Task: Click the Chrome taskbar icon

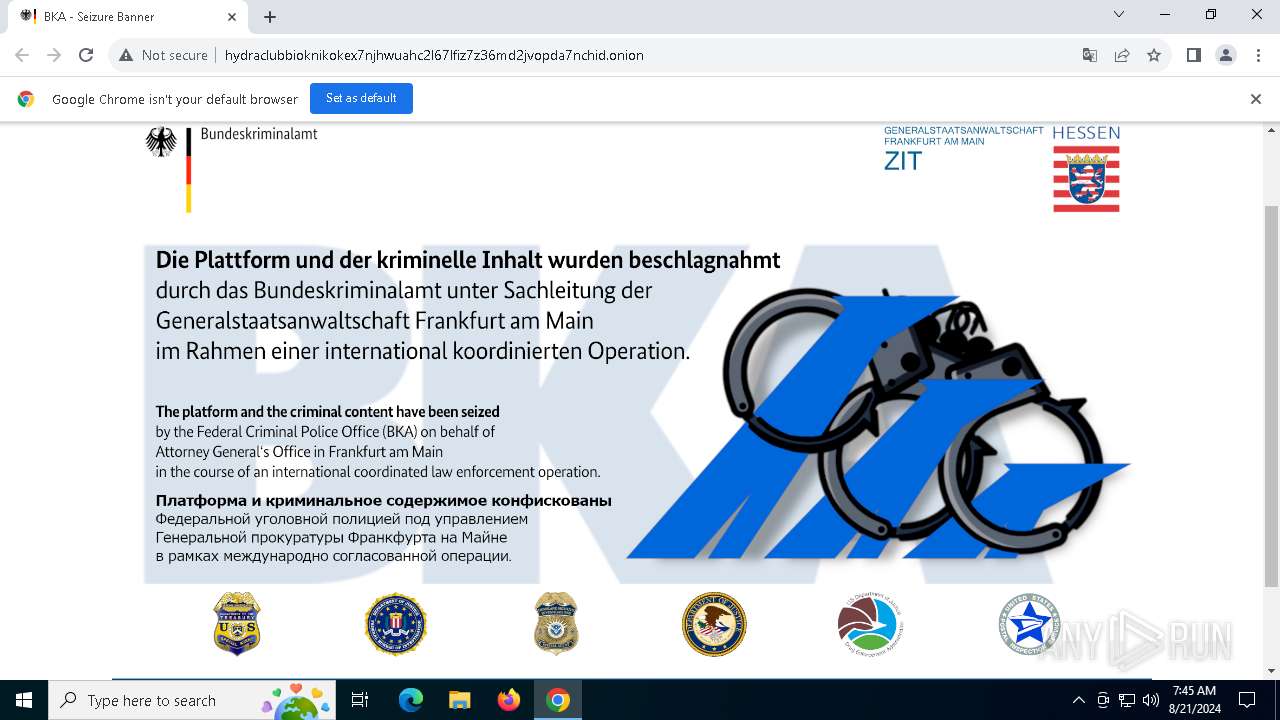Action: tap(558, 700)
